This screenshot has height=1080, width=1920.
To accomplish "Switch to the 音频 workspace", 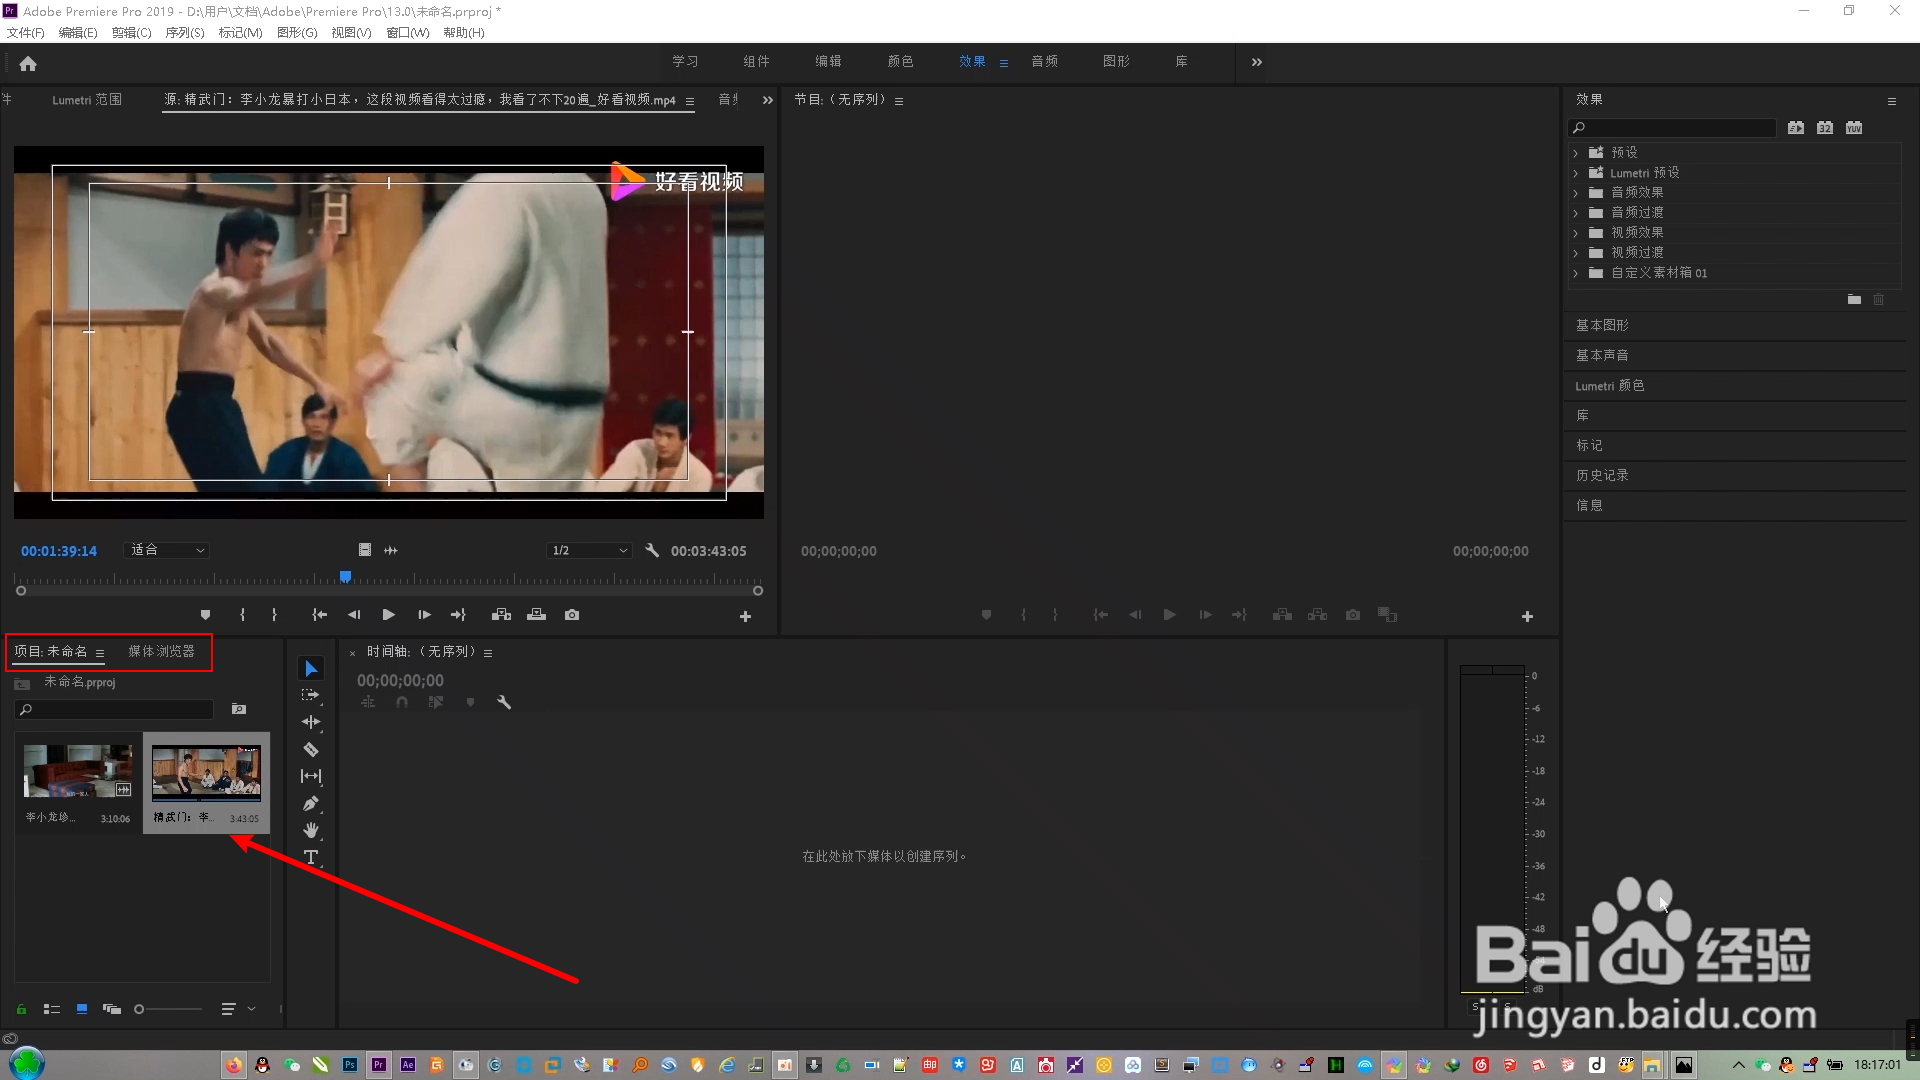I will [x=1044, y=62].
